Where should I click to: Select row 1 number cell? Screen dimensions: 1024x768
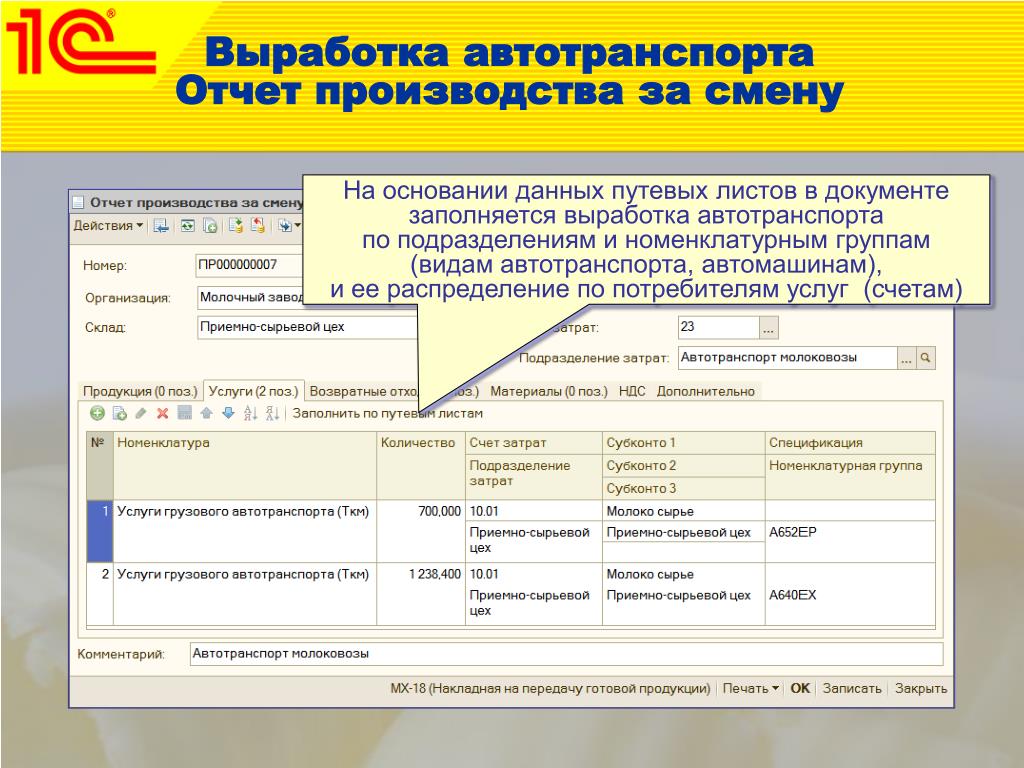coord(100,532)
